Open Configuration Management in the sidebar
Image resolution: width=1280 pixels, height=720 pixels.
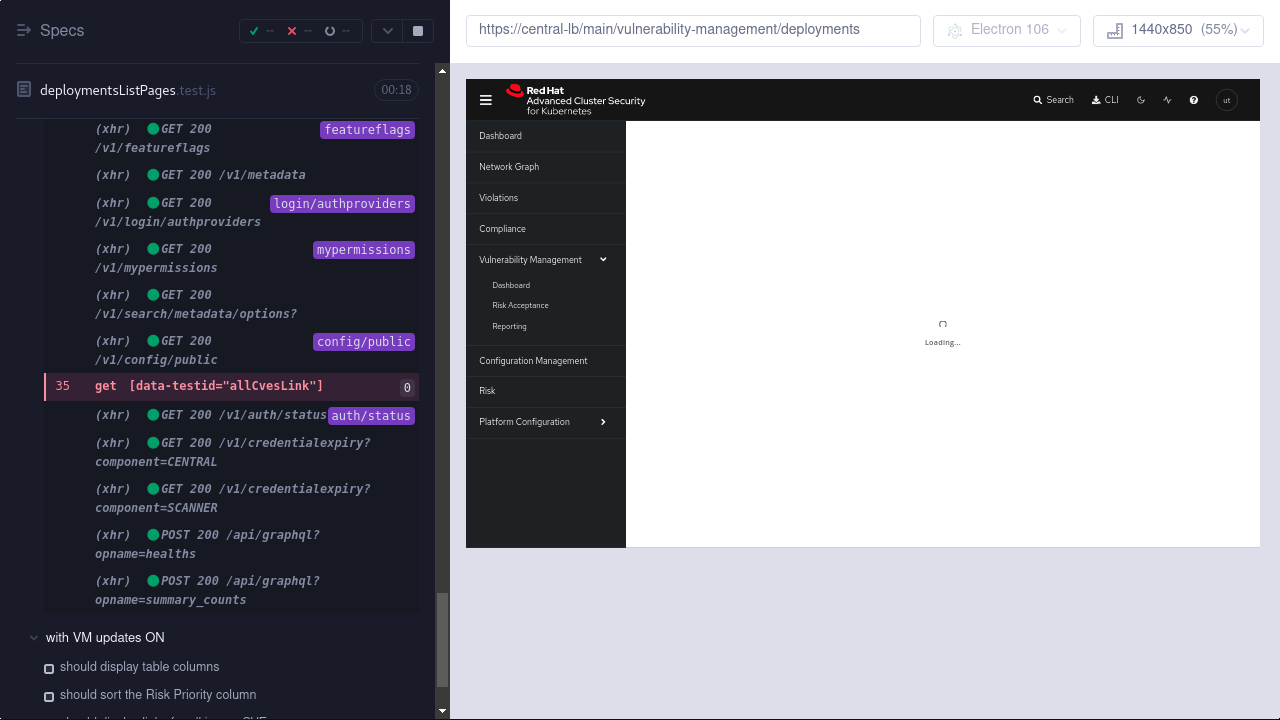pyautogui.click(x=546, y=361)
